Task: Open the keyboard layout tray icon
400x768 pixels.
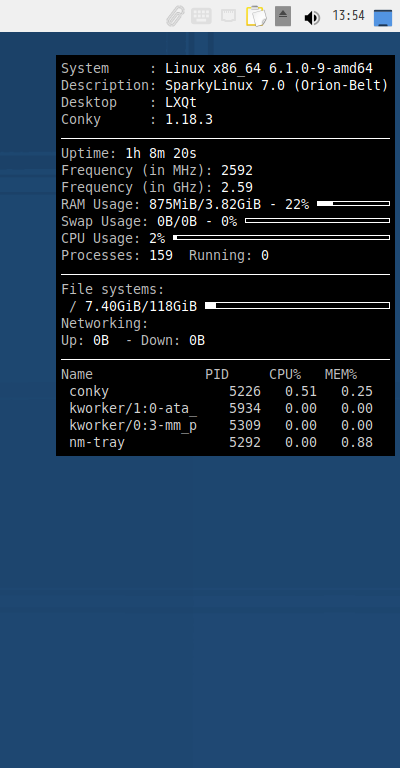Action: coord(201,16)
